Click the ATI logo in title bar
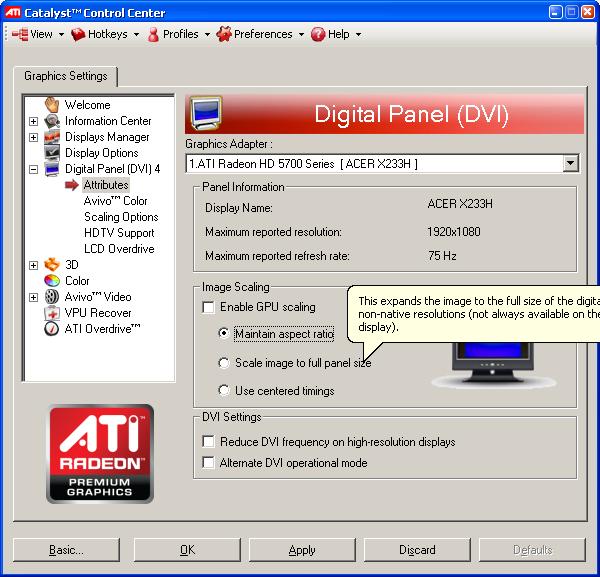Image resolution: width=600 pixels, height=577 pixels. [x=13, y=12]
